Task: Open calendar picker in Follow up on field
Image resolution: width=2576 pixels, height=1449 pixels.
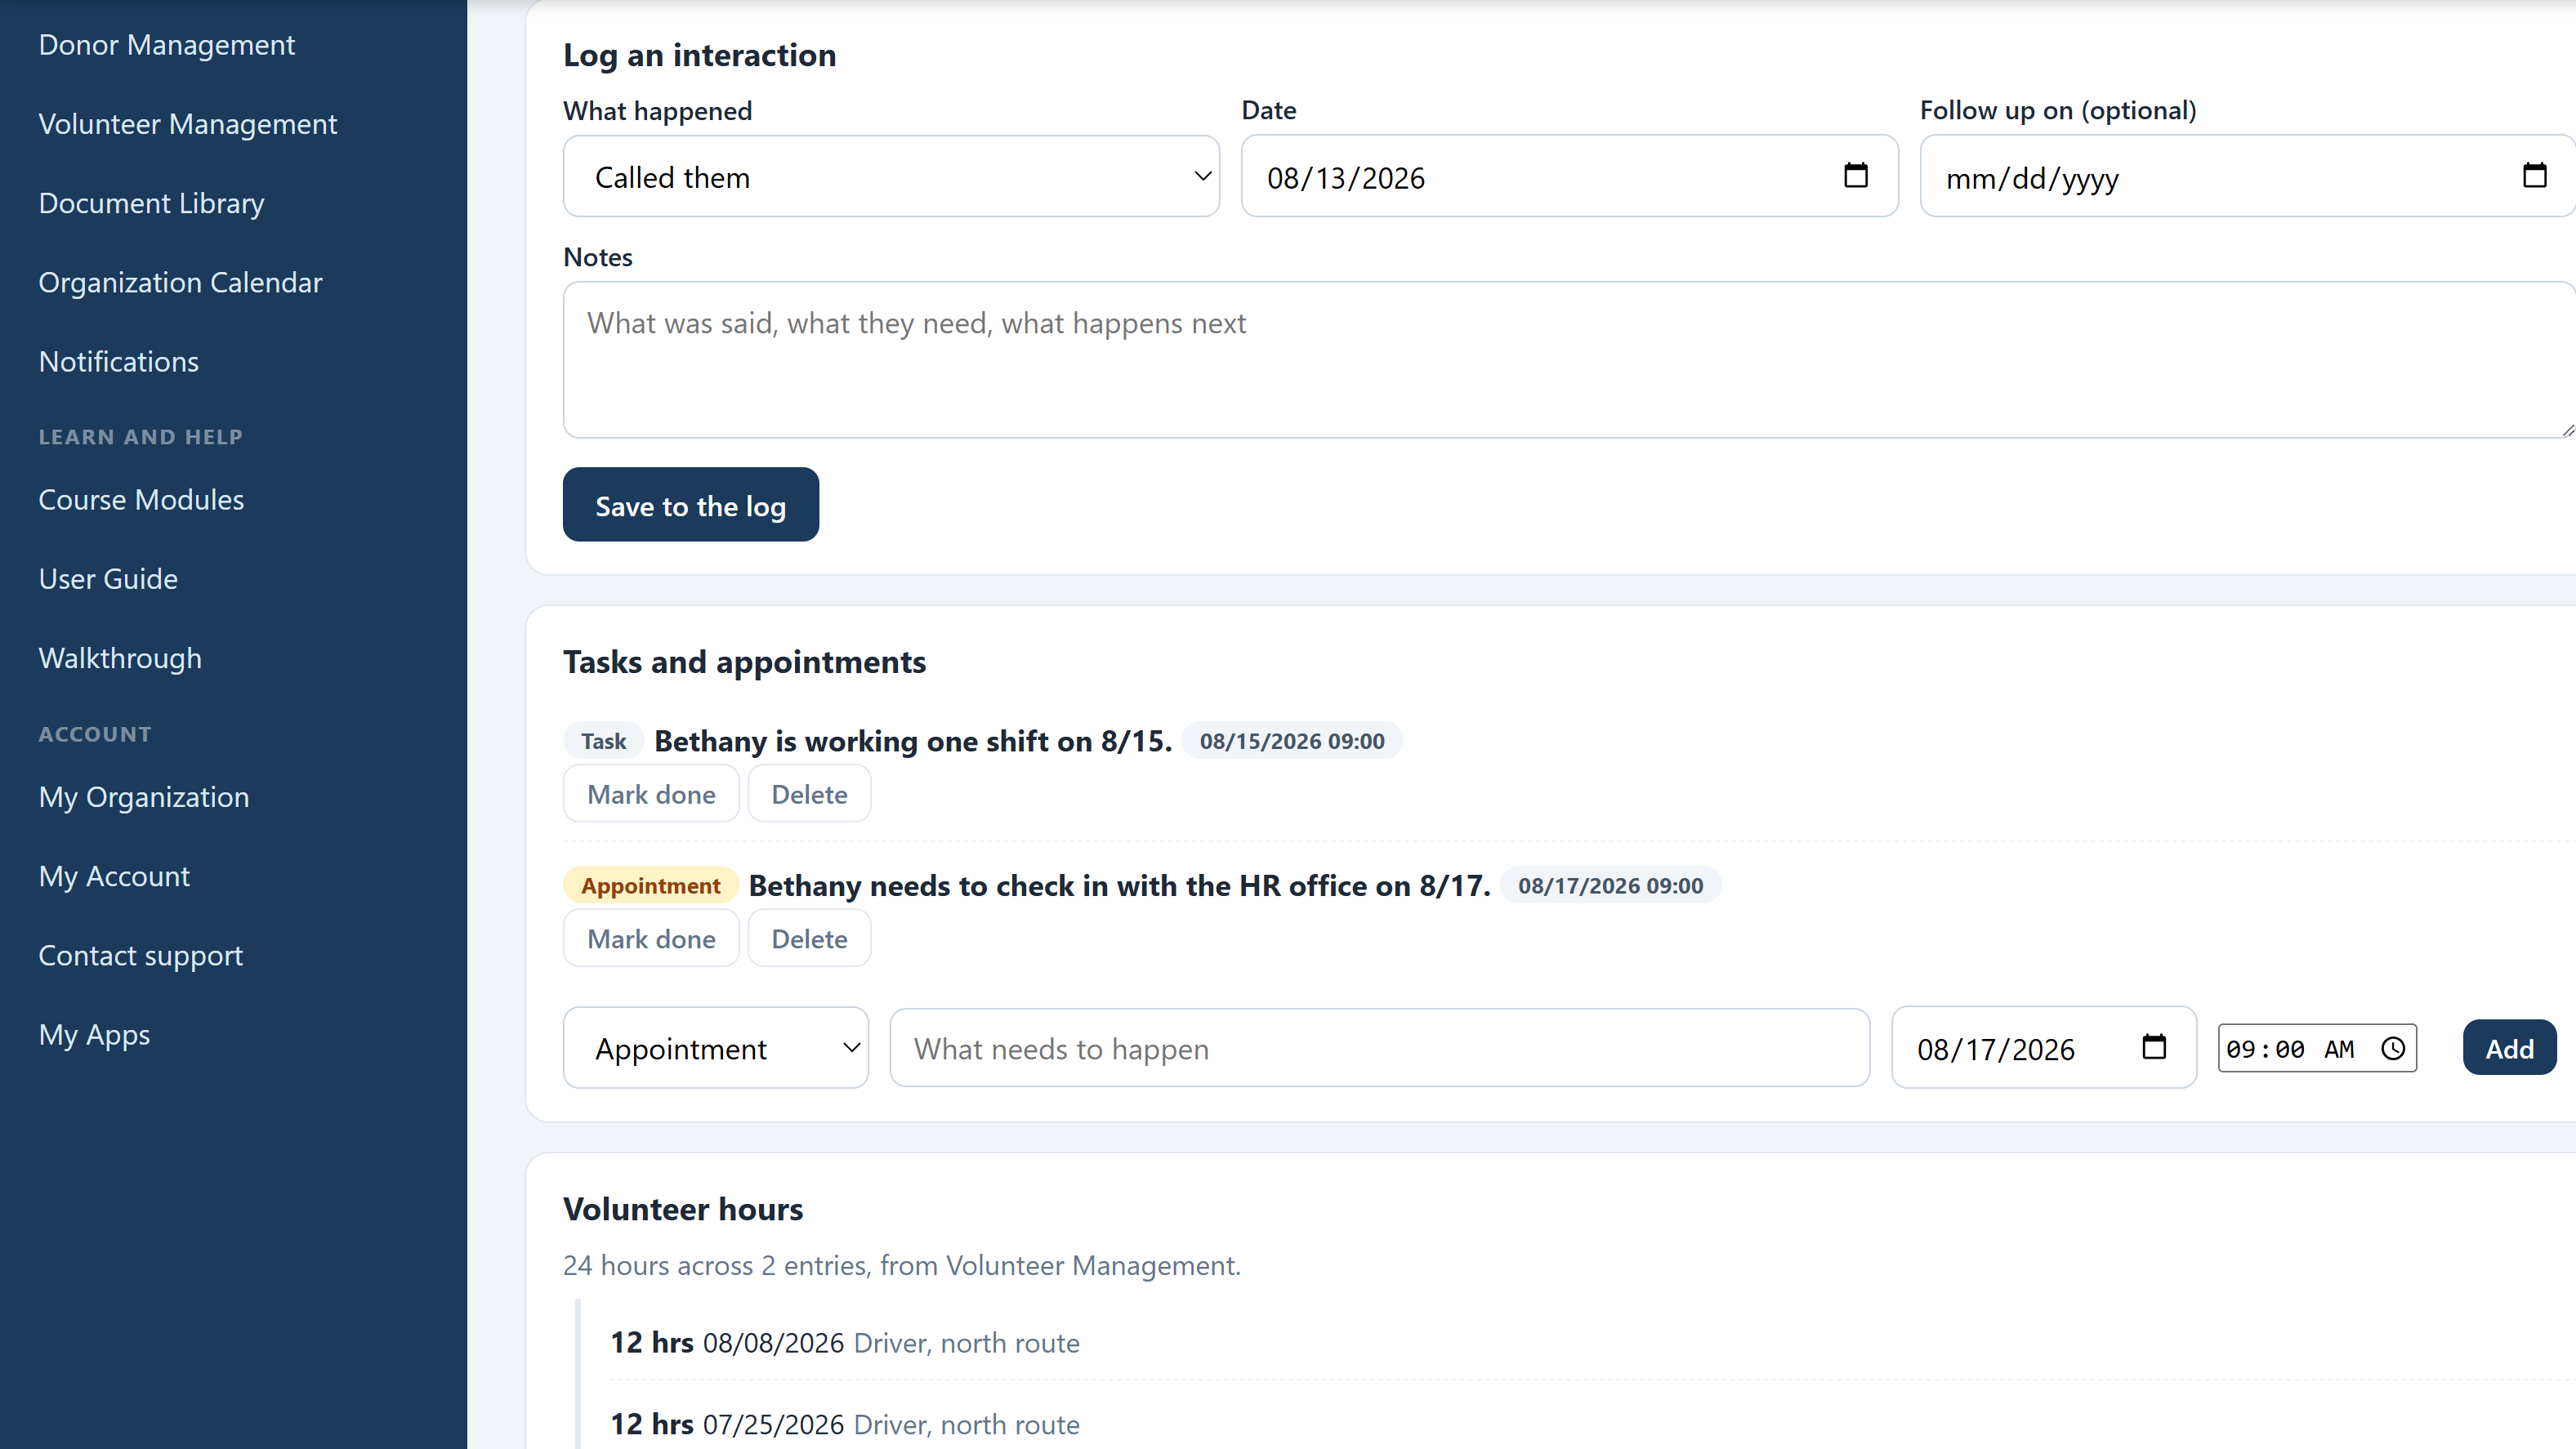Action: 2534,175
